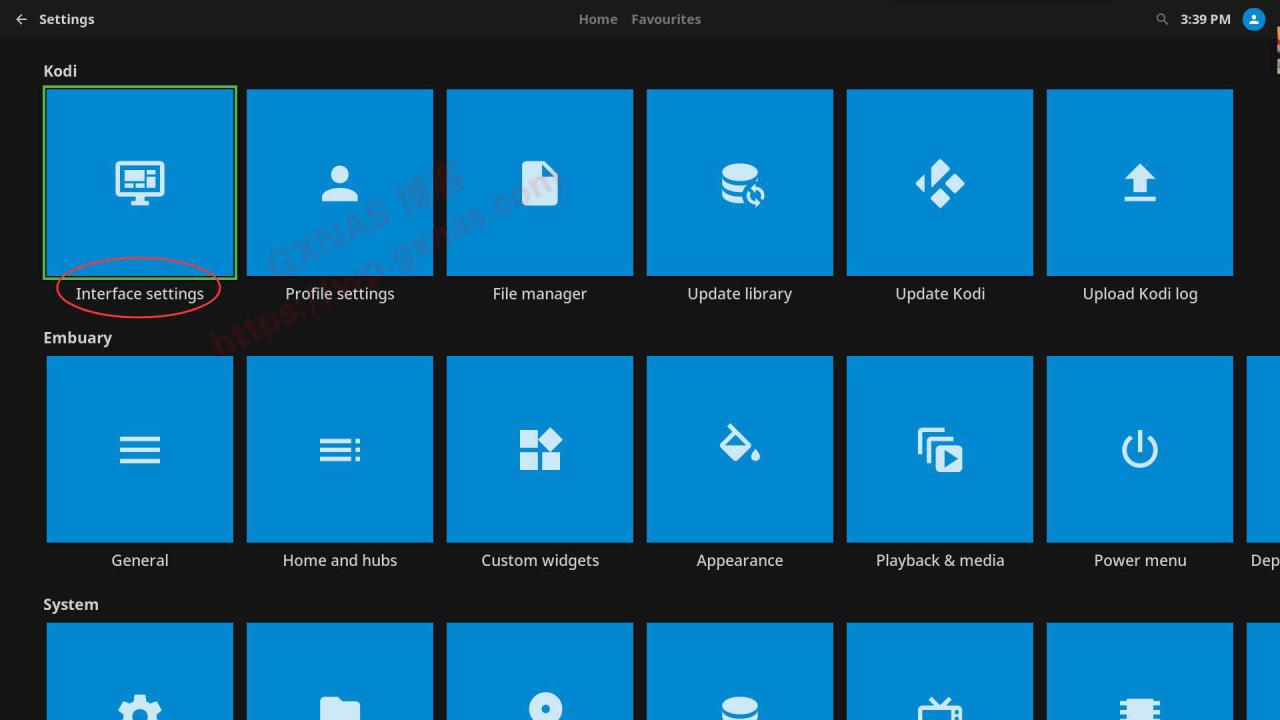Screen dimensions: 1280x720
Task: Open System folder tile
Action: [x=340, y=671]
